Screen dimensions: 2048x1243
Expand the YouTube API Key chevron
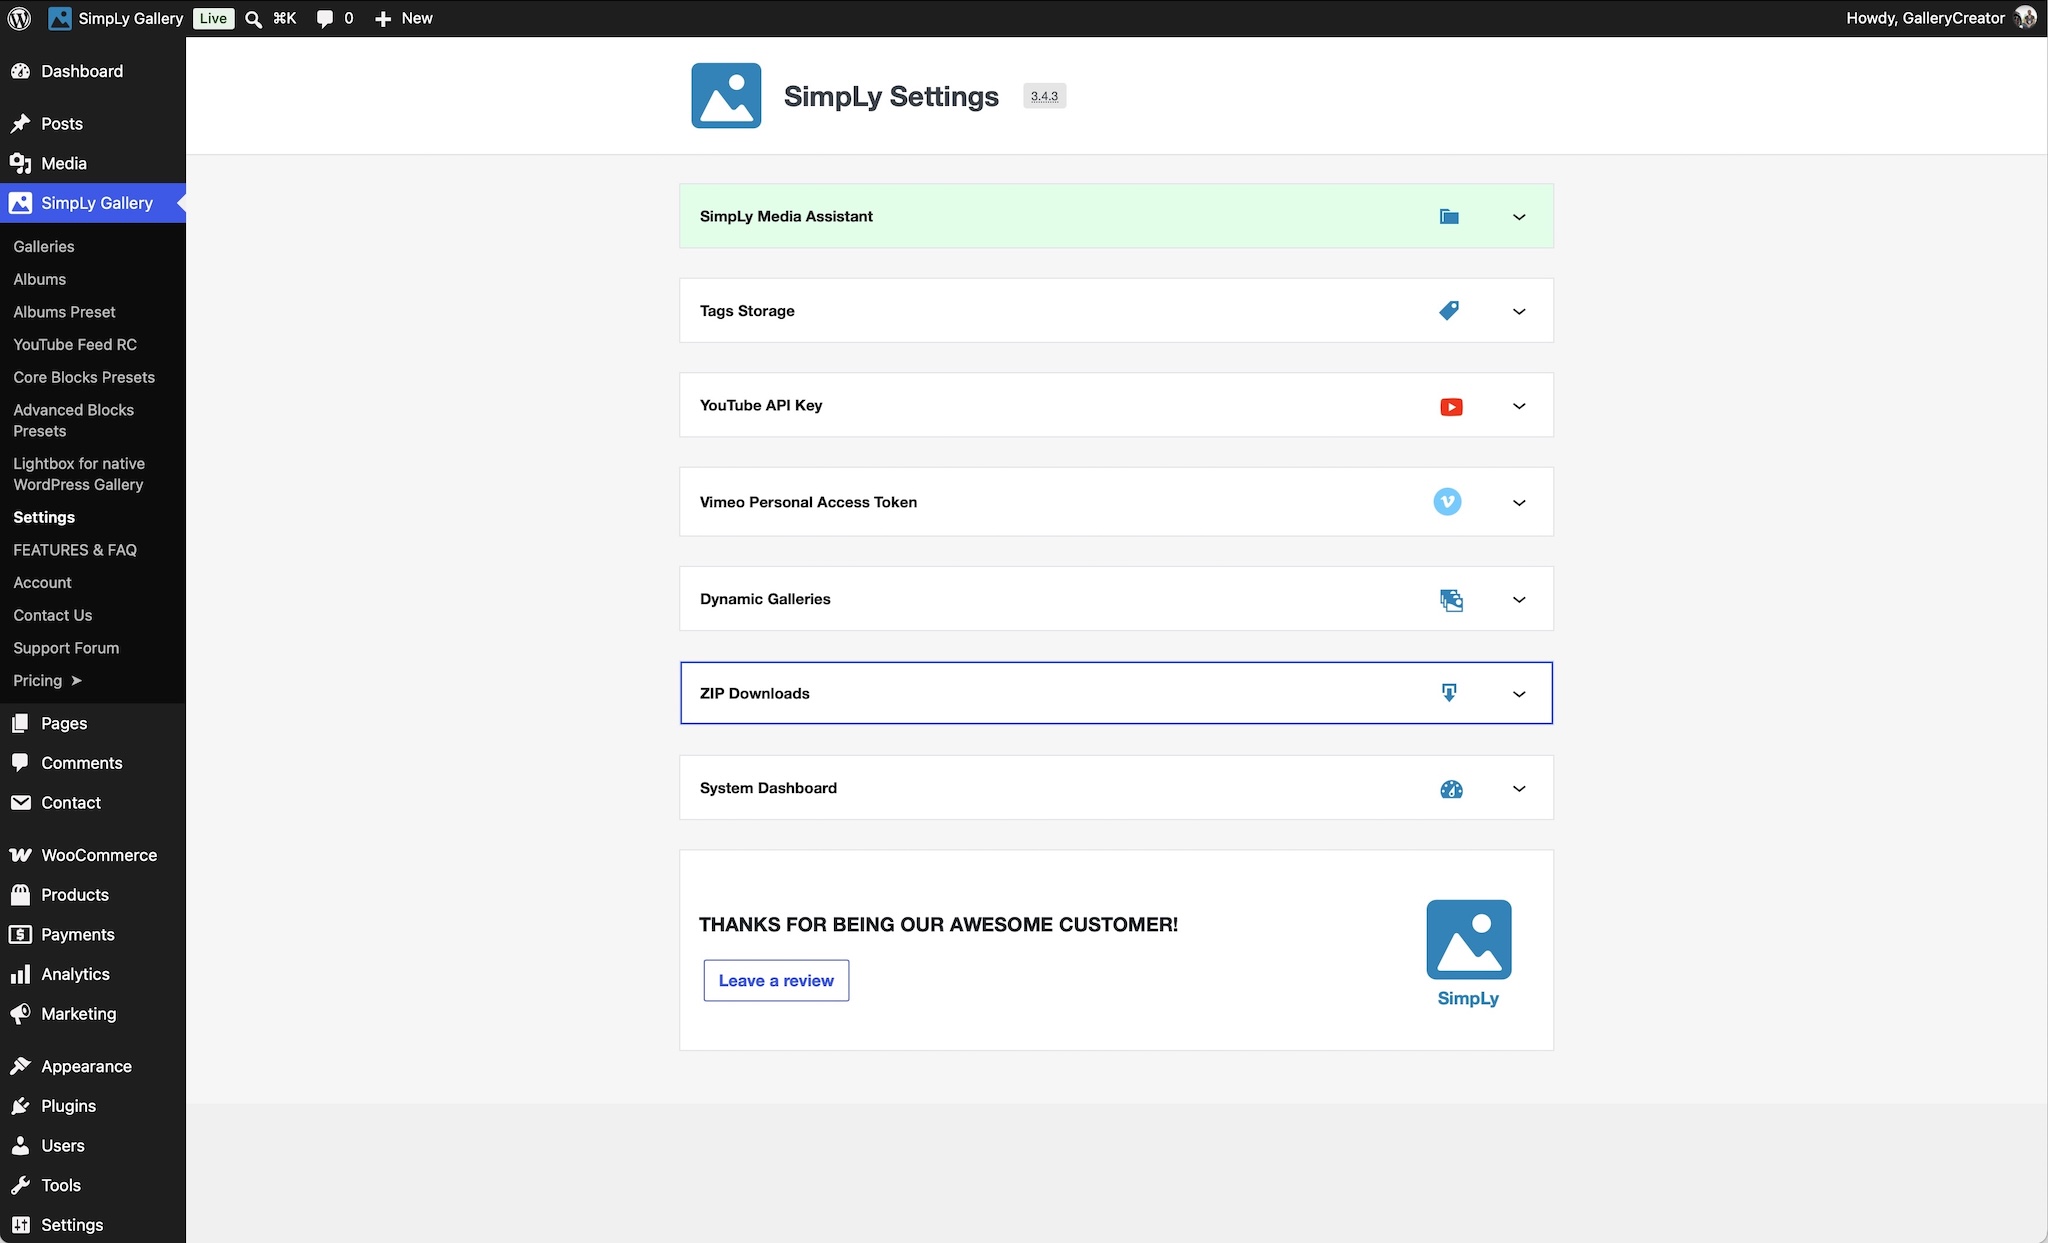(1519, 406)
